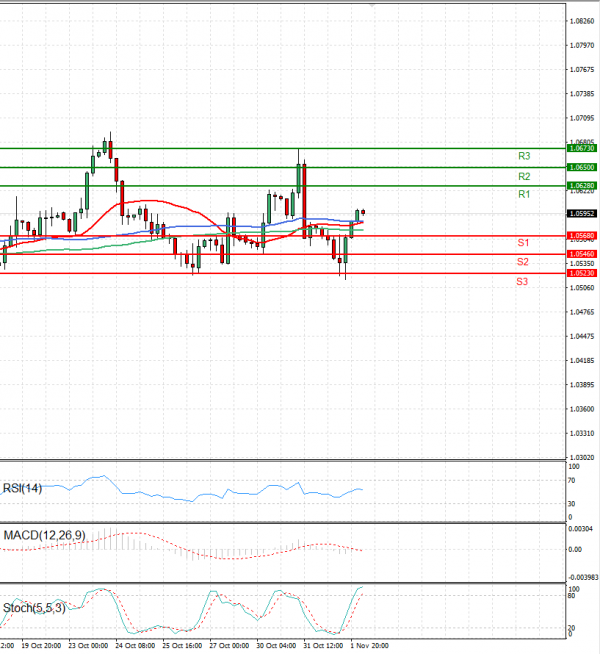
Task: Click the 27 Oct 00:00 time label
Action: (229, 646)
